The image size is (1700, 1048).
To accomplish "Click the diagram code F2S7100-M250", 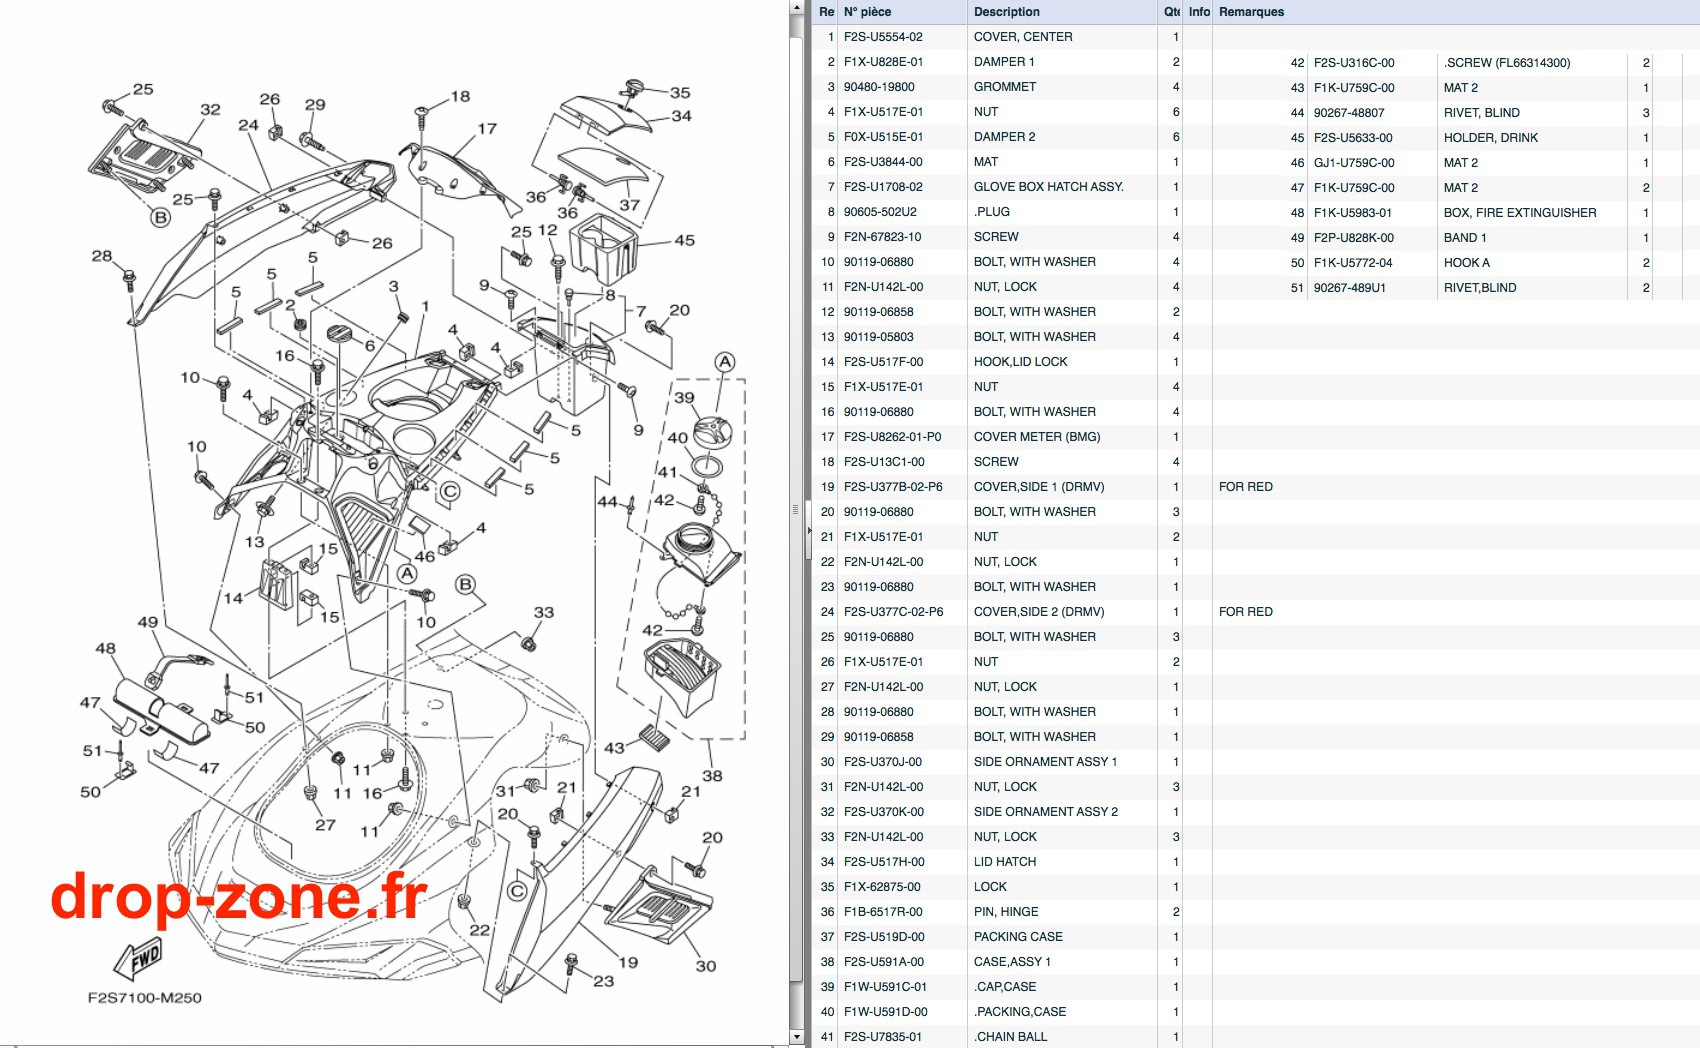I will tap(145, 998).
